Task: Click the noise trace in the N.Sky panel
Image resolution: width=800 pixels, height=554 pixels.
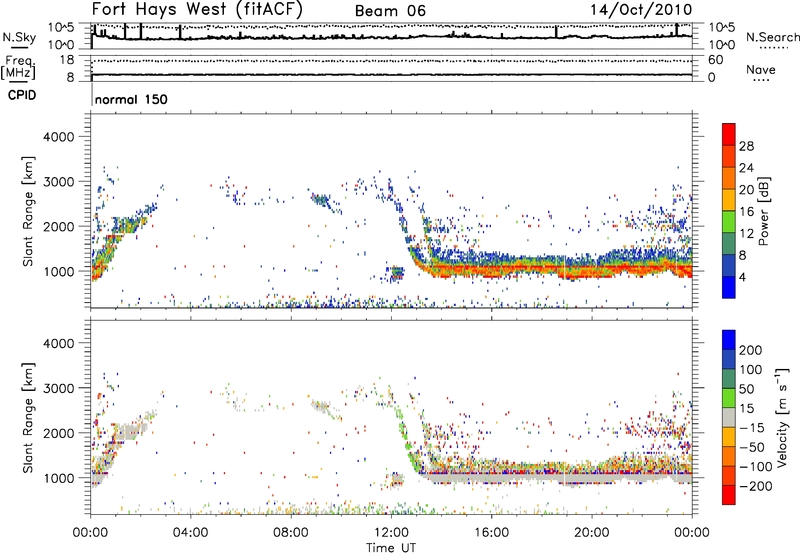Action: [x=391, y=37]
